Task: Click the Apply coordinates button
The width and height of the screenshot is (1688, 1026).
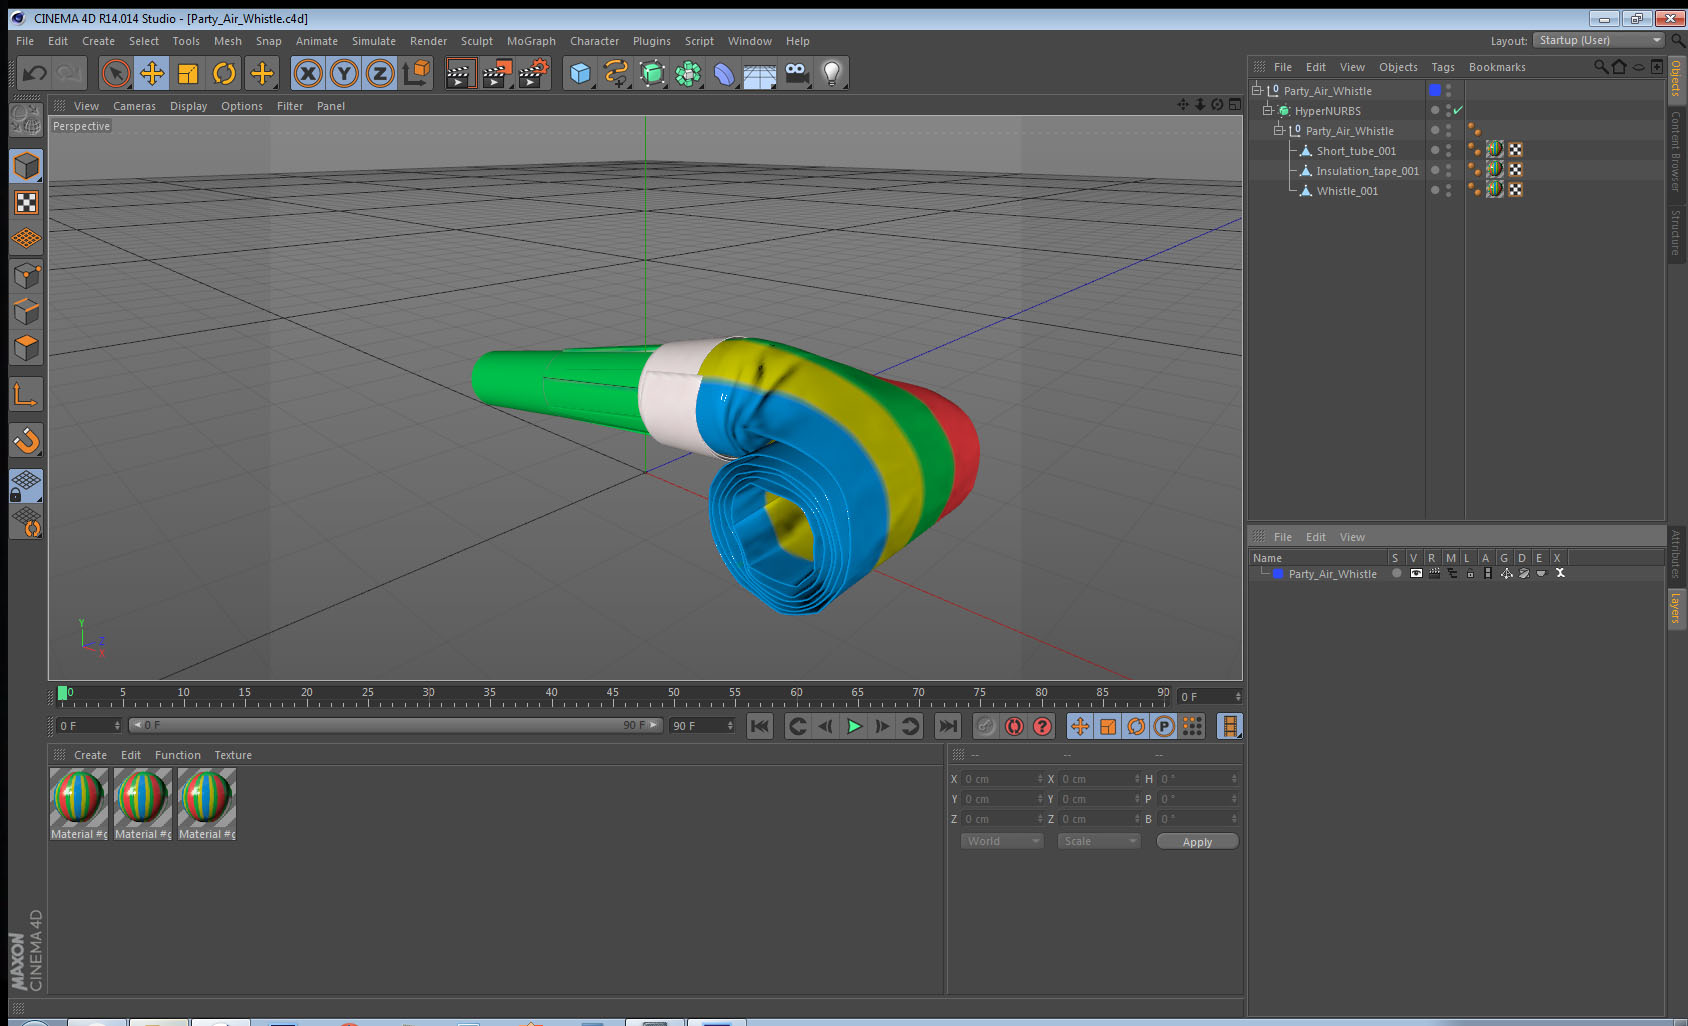Action: [1197, 842]
